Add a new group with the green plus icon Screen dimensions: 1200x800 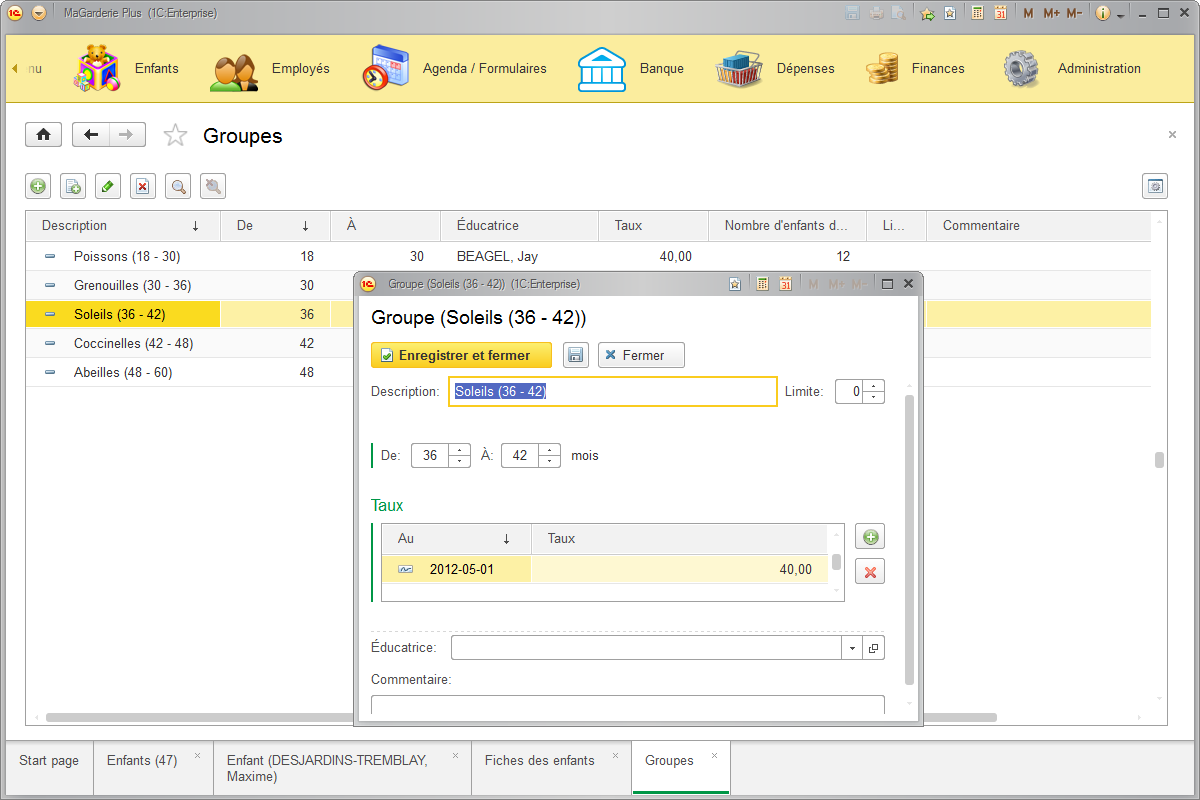pos(38,186)
